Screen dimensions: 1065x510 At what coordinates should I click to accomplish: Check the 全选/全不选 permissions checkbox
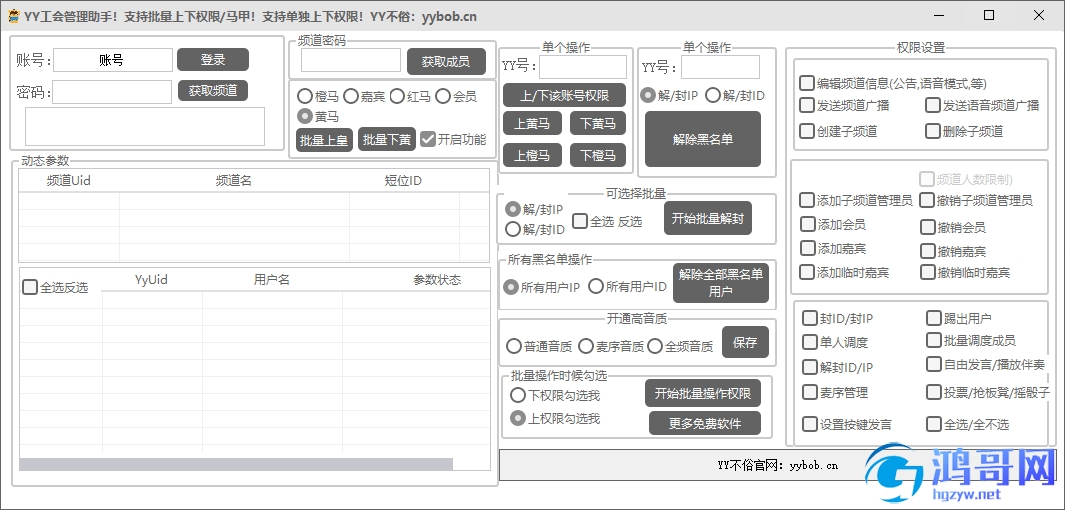933,424
